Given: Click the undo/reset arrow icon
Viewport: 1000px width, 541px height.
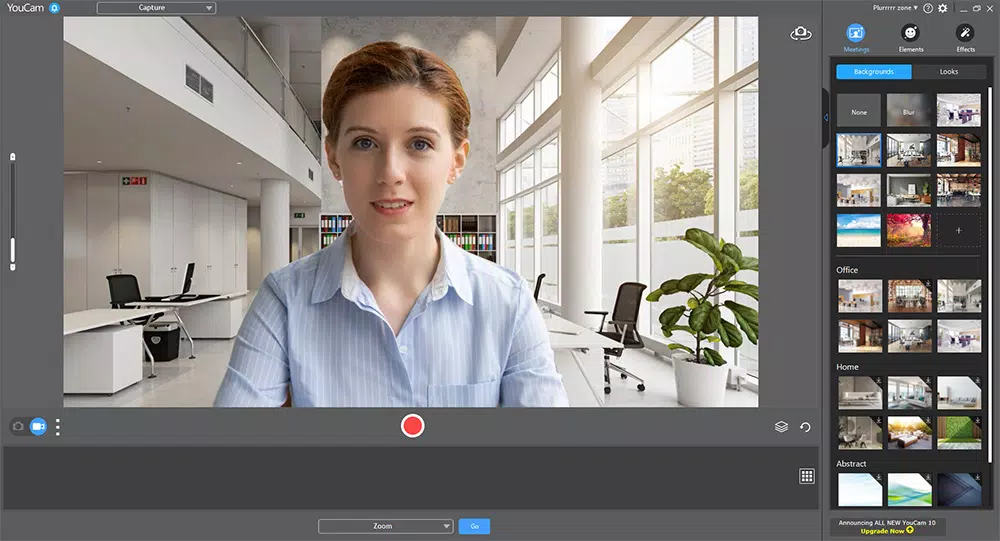Looking at the screenshot, I should [805, 427].
